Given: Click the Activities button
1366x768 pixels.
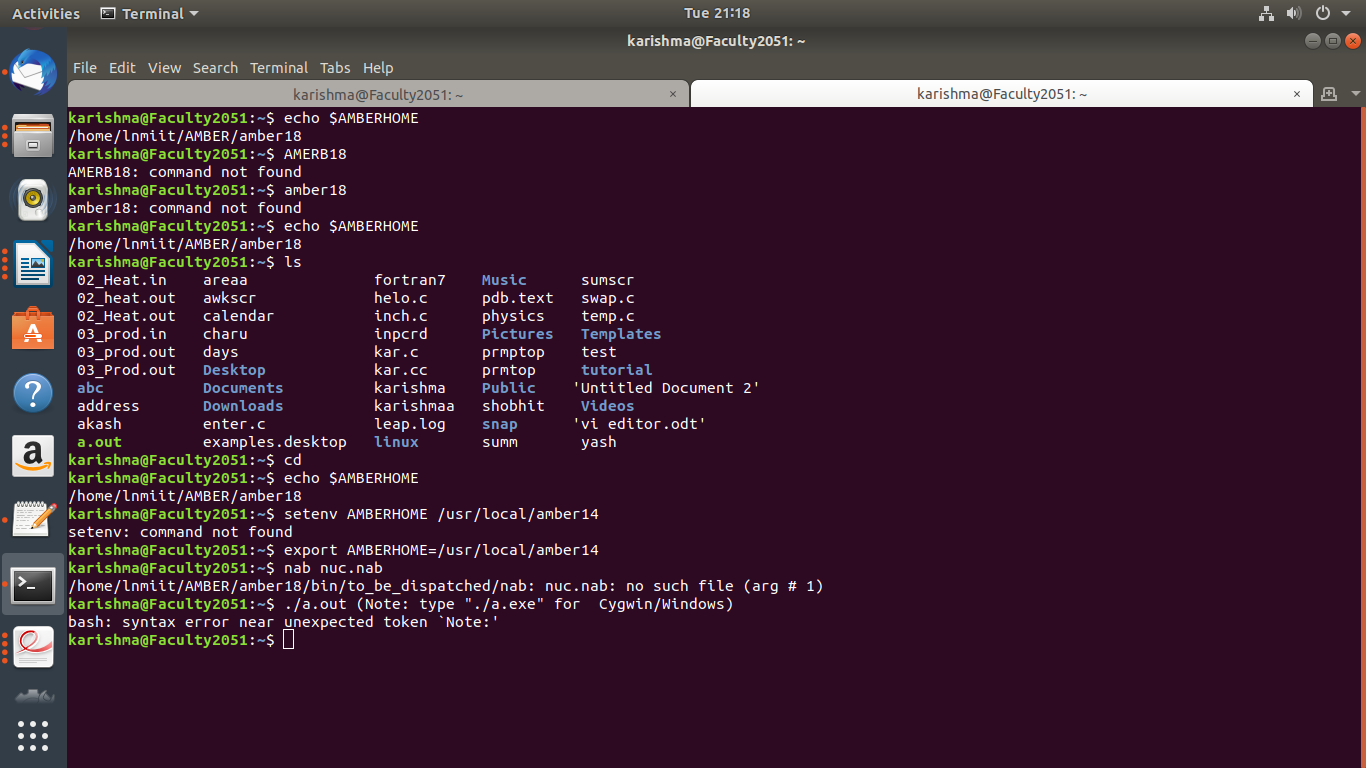Looking at the screenshot, I should point(45,14).
